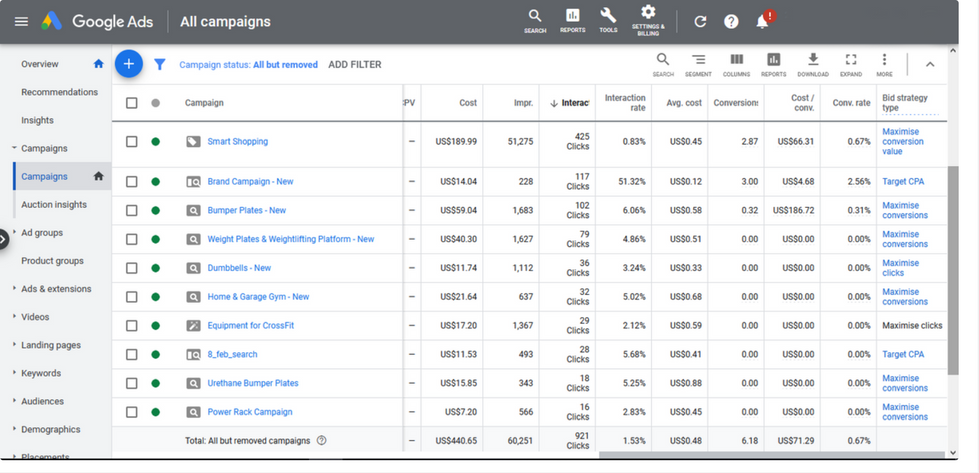Open the Segment table option

698,64
